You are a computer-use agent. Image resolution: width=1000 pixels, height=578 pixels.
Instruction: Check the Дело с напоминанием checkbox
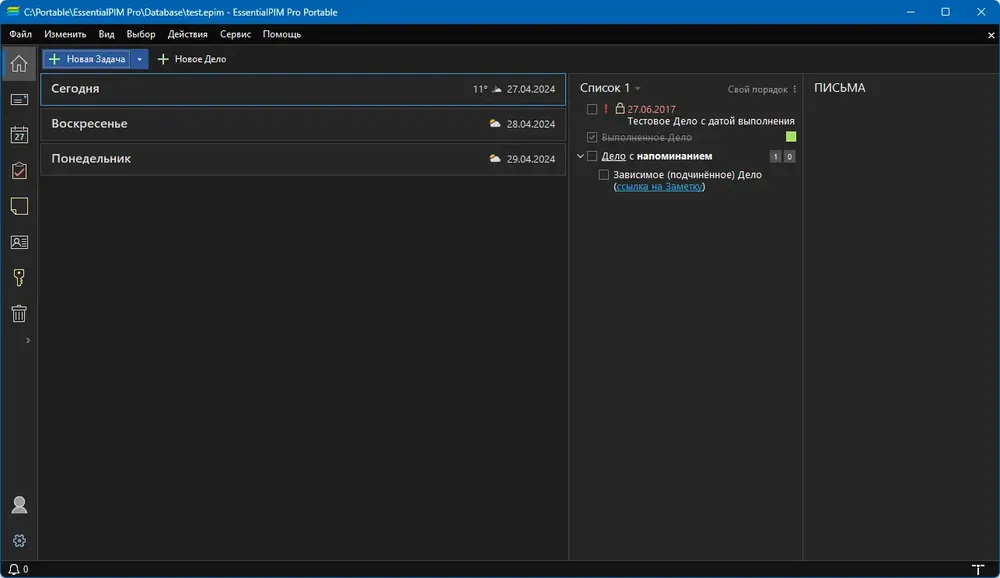pyautogui.click(x=592, y=156)
